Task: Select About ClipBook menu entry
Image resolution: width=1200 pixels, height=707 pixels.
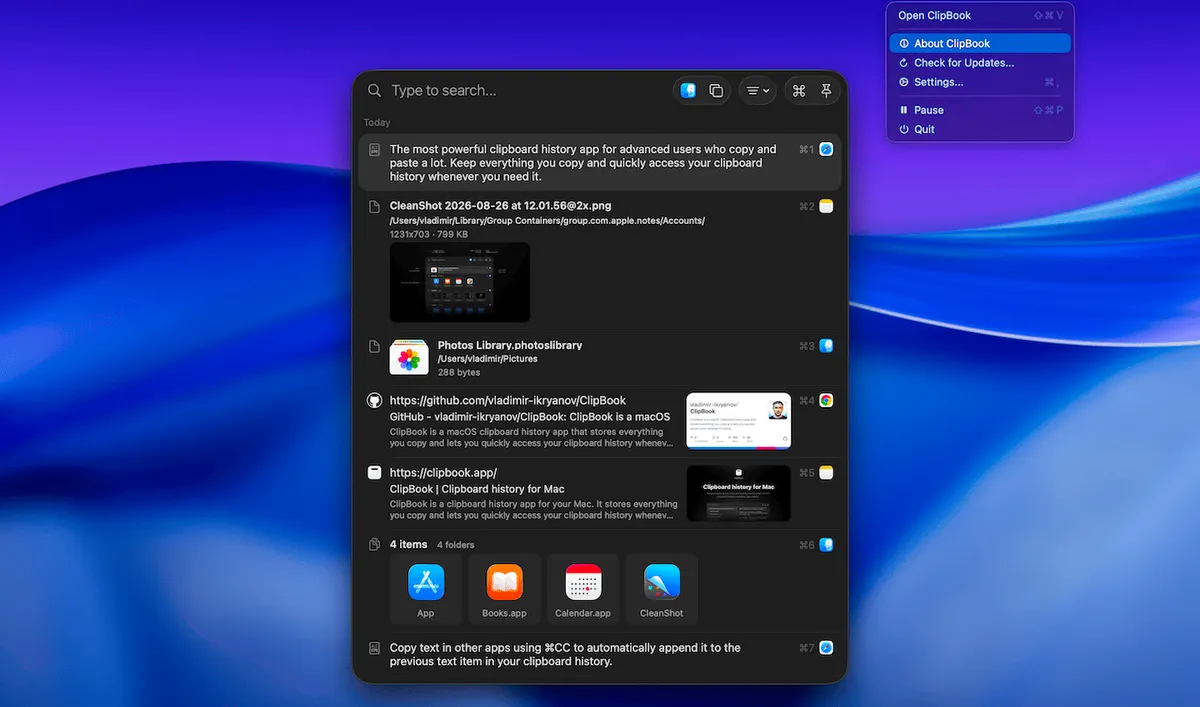Action: (980, 43)
